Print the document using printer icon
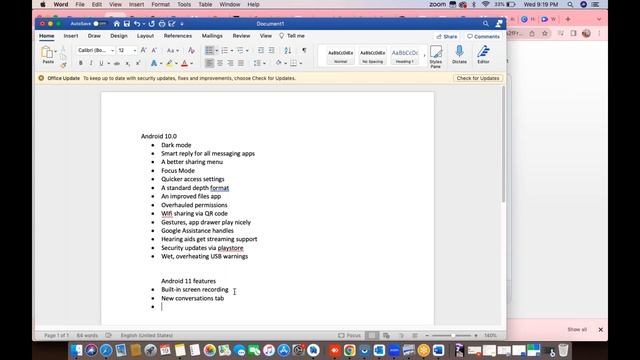Viewport: 640px width, 360px height. click(x=162, y=24)
